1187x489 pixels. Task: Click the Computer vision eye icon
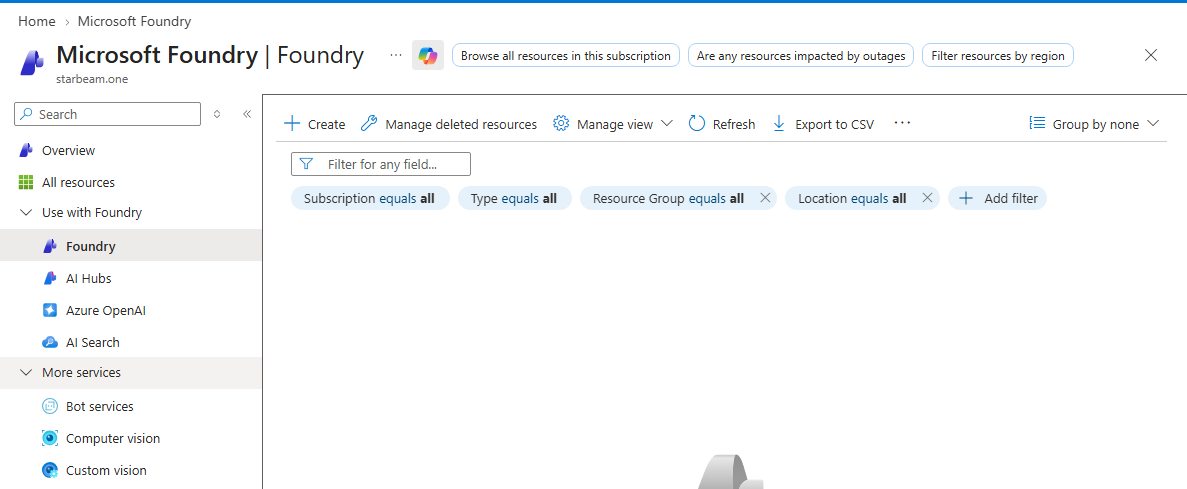tap(50, 438)
